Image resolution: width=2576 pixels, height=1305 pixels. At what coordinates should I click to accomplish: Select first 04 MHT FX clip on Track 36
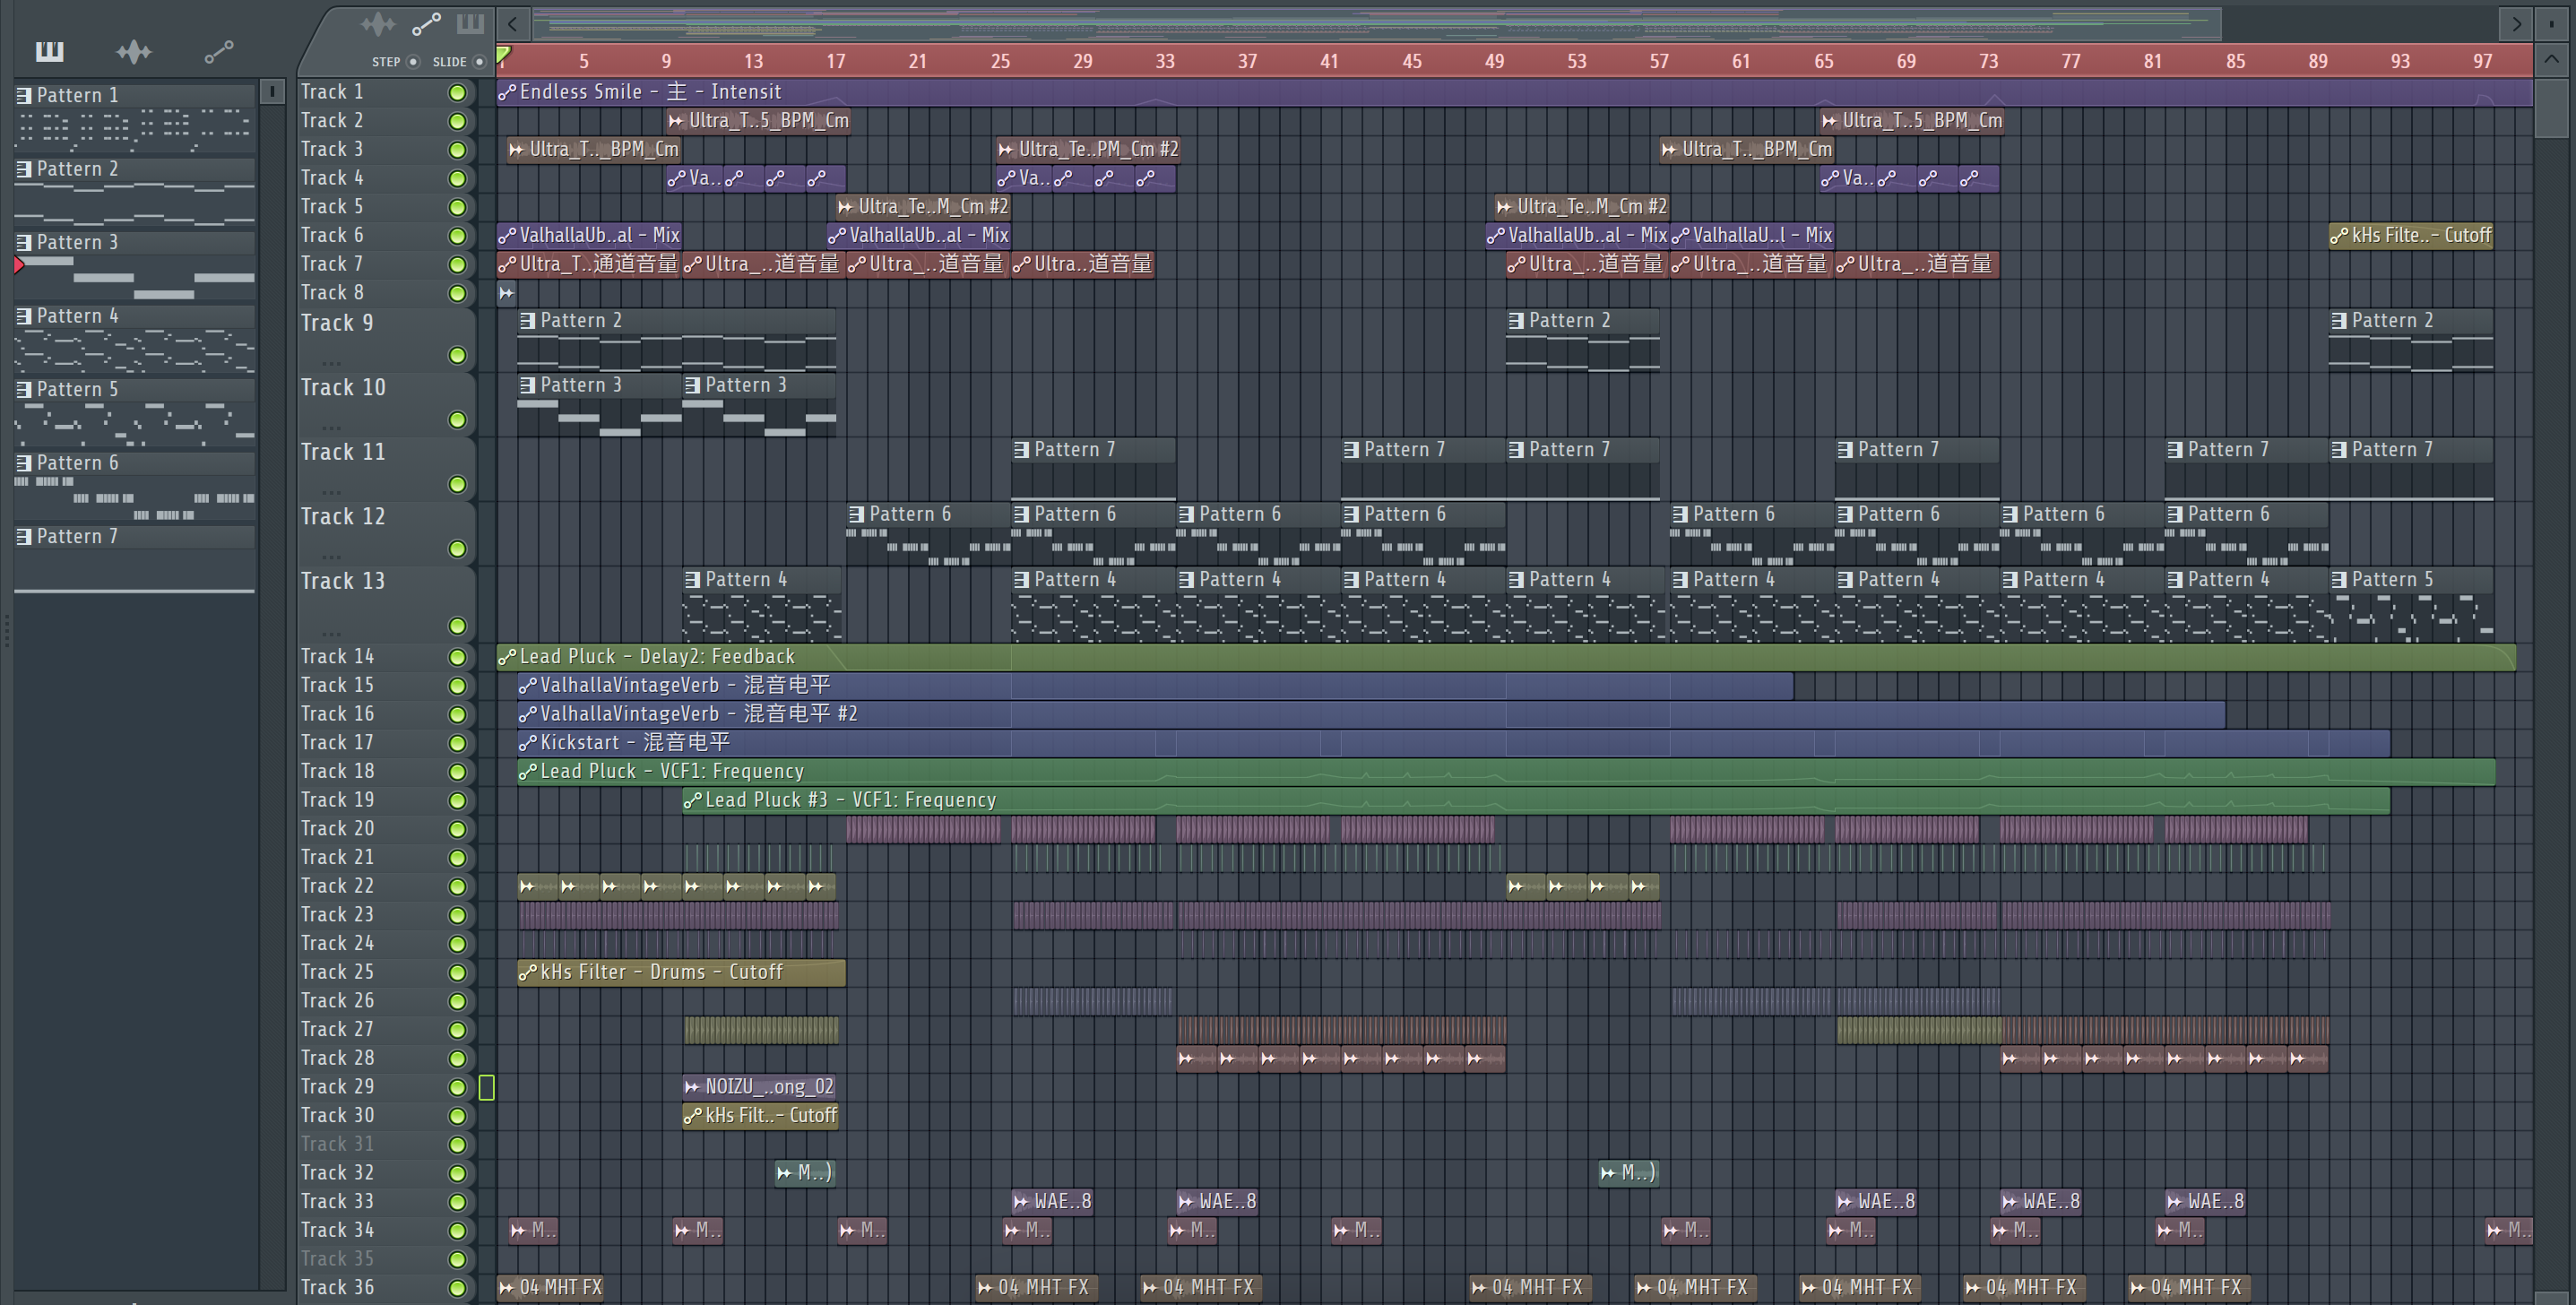551,1288
